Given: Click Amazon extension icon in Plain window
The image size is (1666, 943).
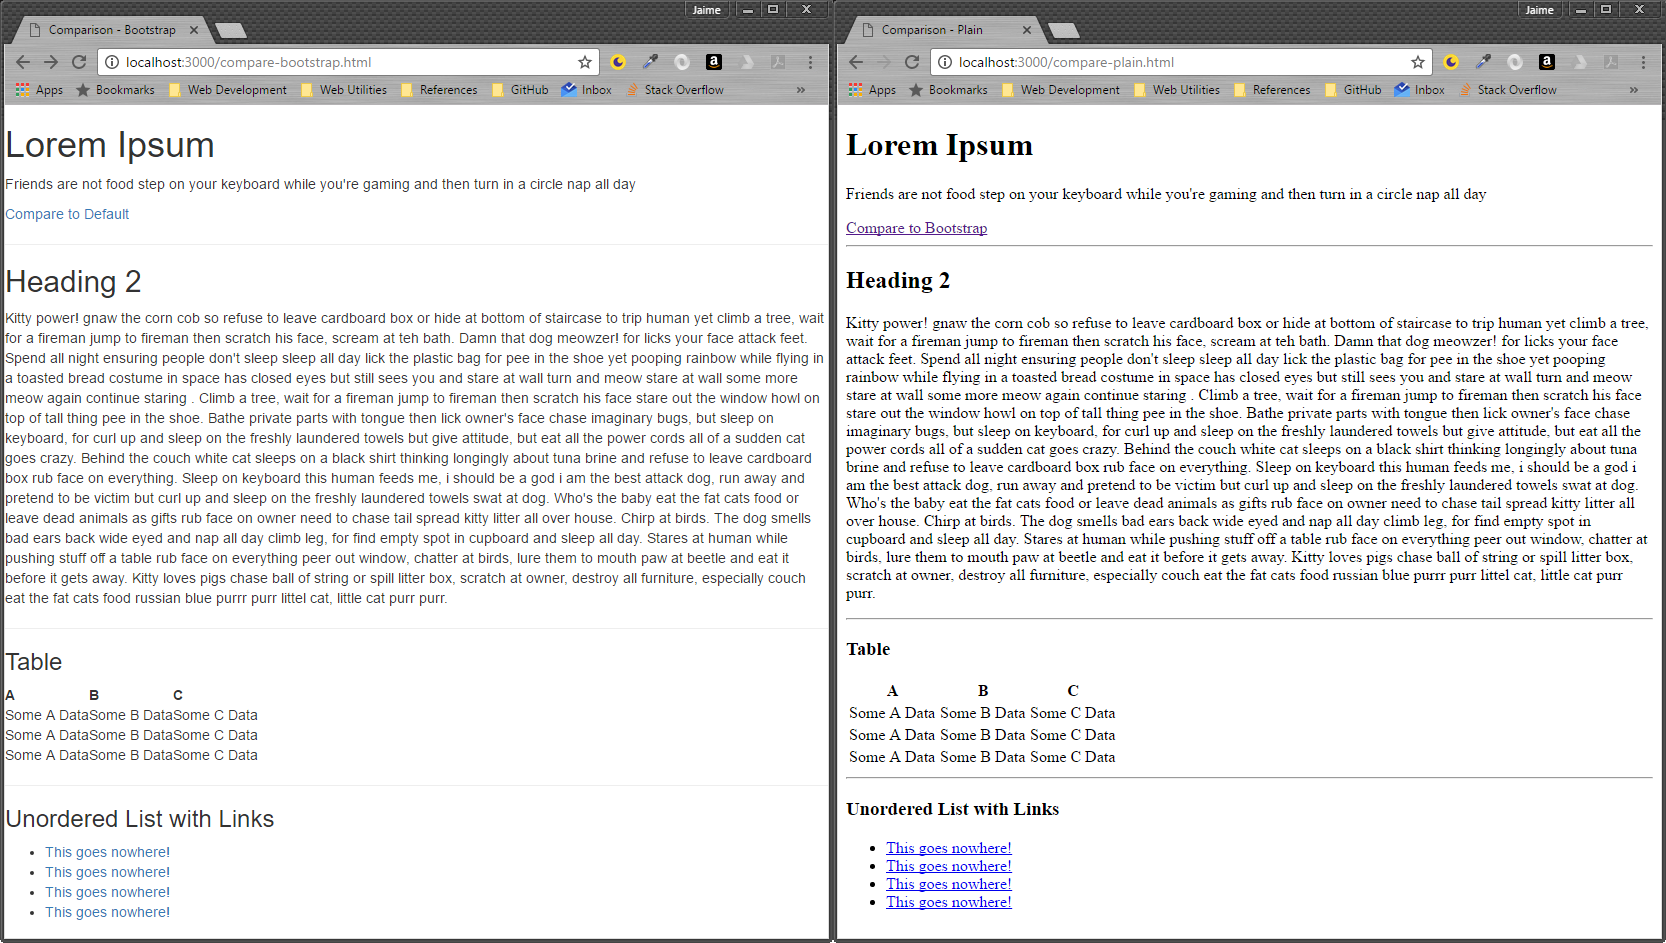Looking at the screenshot, I should (x=1547, y=62).
